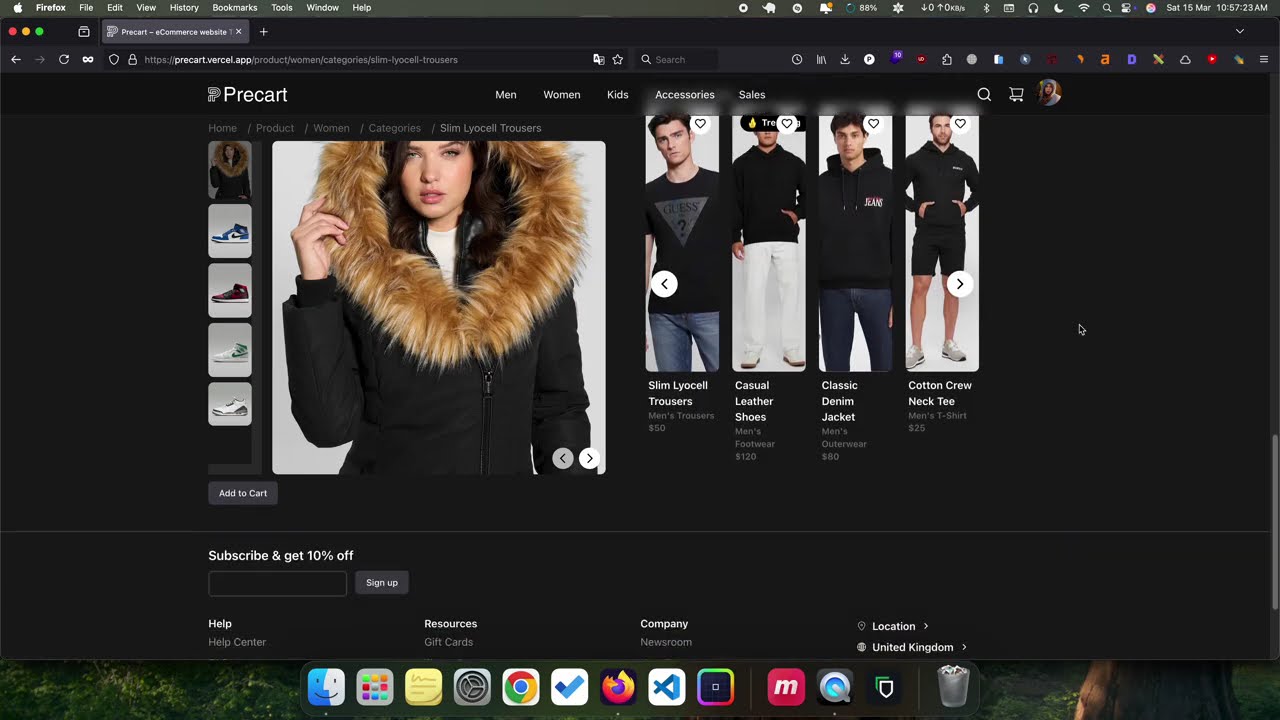Click the Precart logo
The width and height of the screenshot is (1280, 720).
click(x=247, y=95)
